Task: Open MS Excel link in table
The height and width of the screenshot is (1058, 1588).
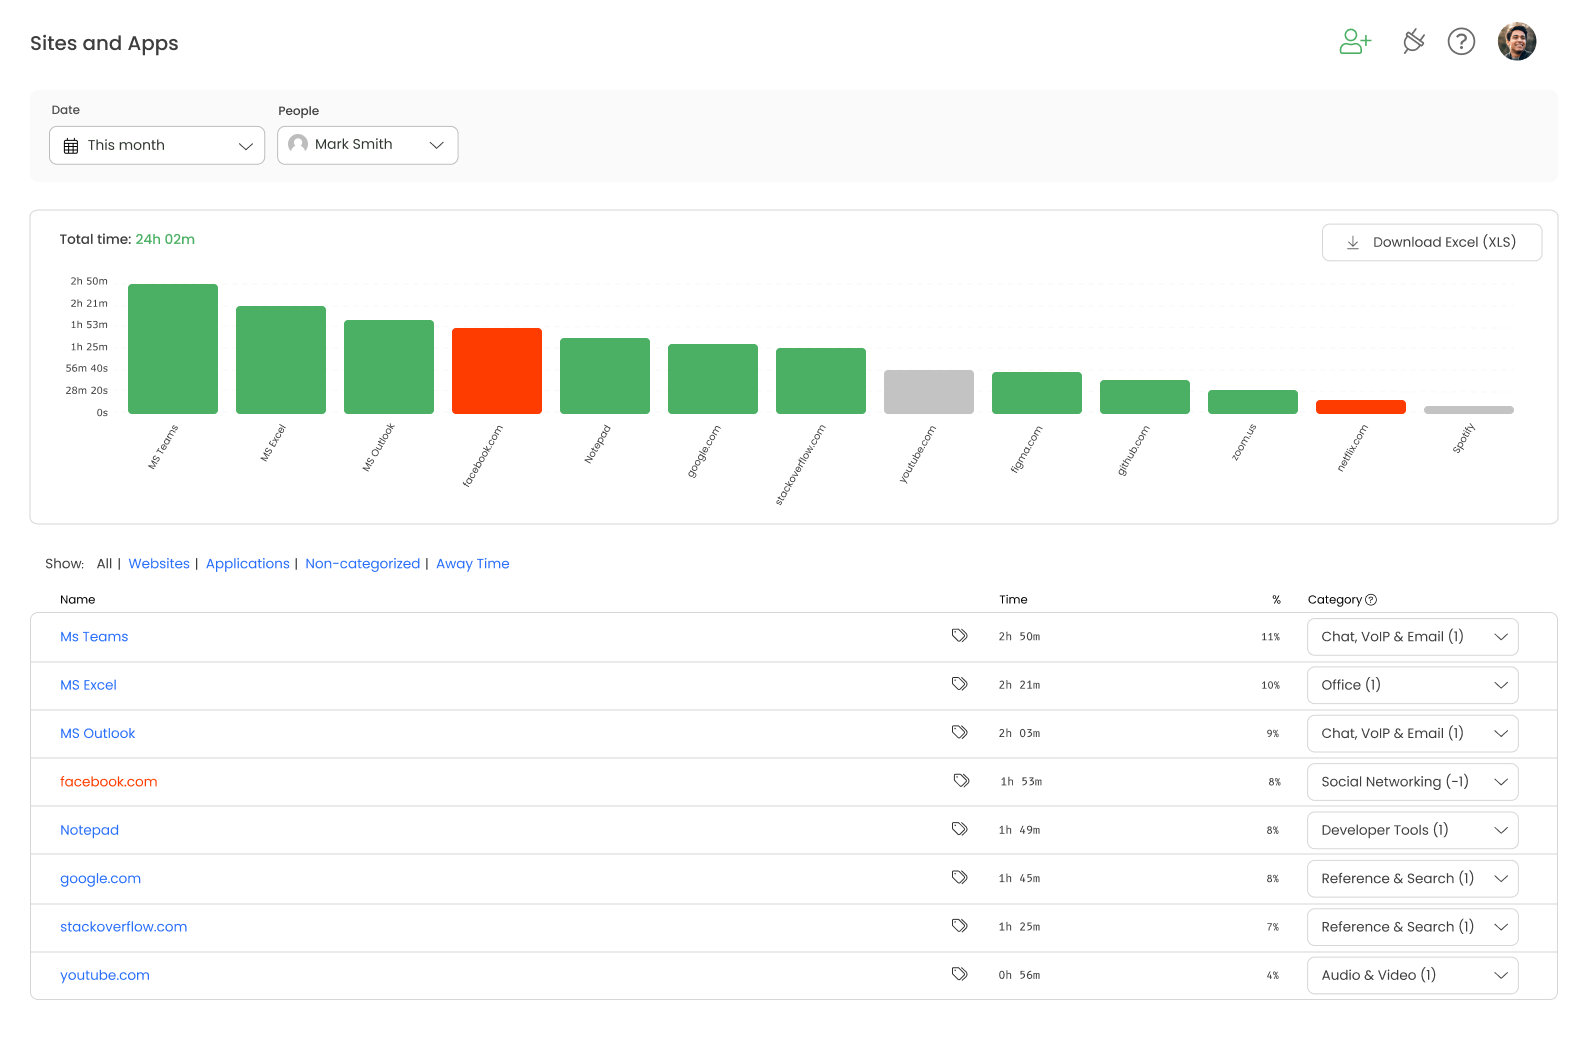Action: click(x=88, y=685)
